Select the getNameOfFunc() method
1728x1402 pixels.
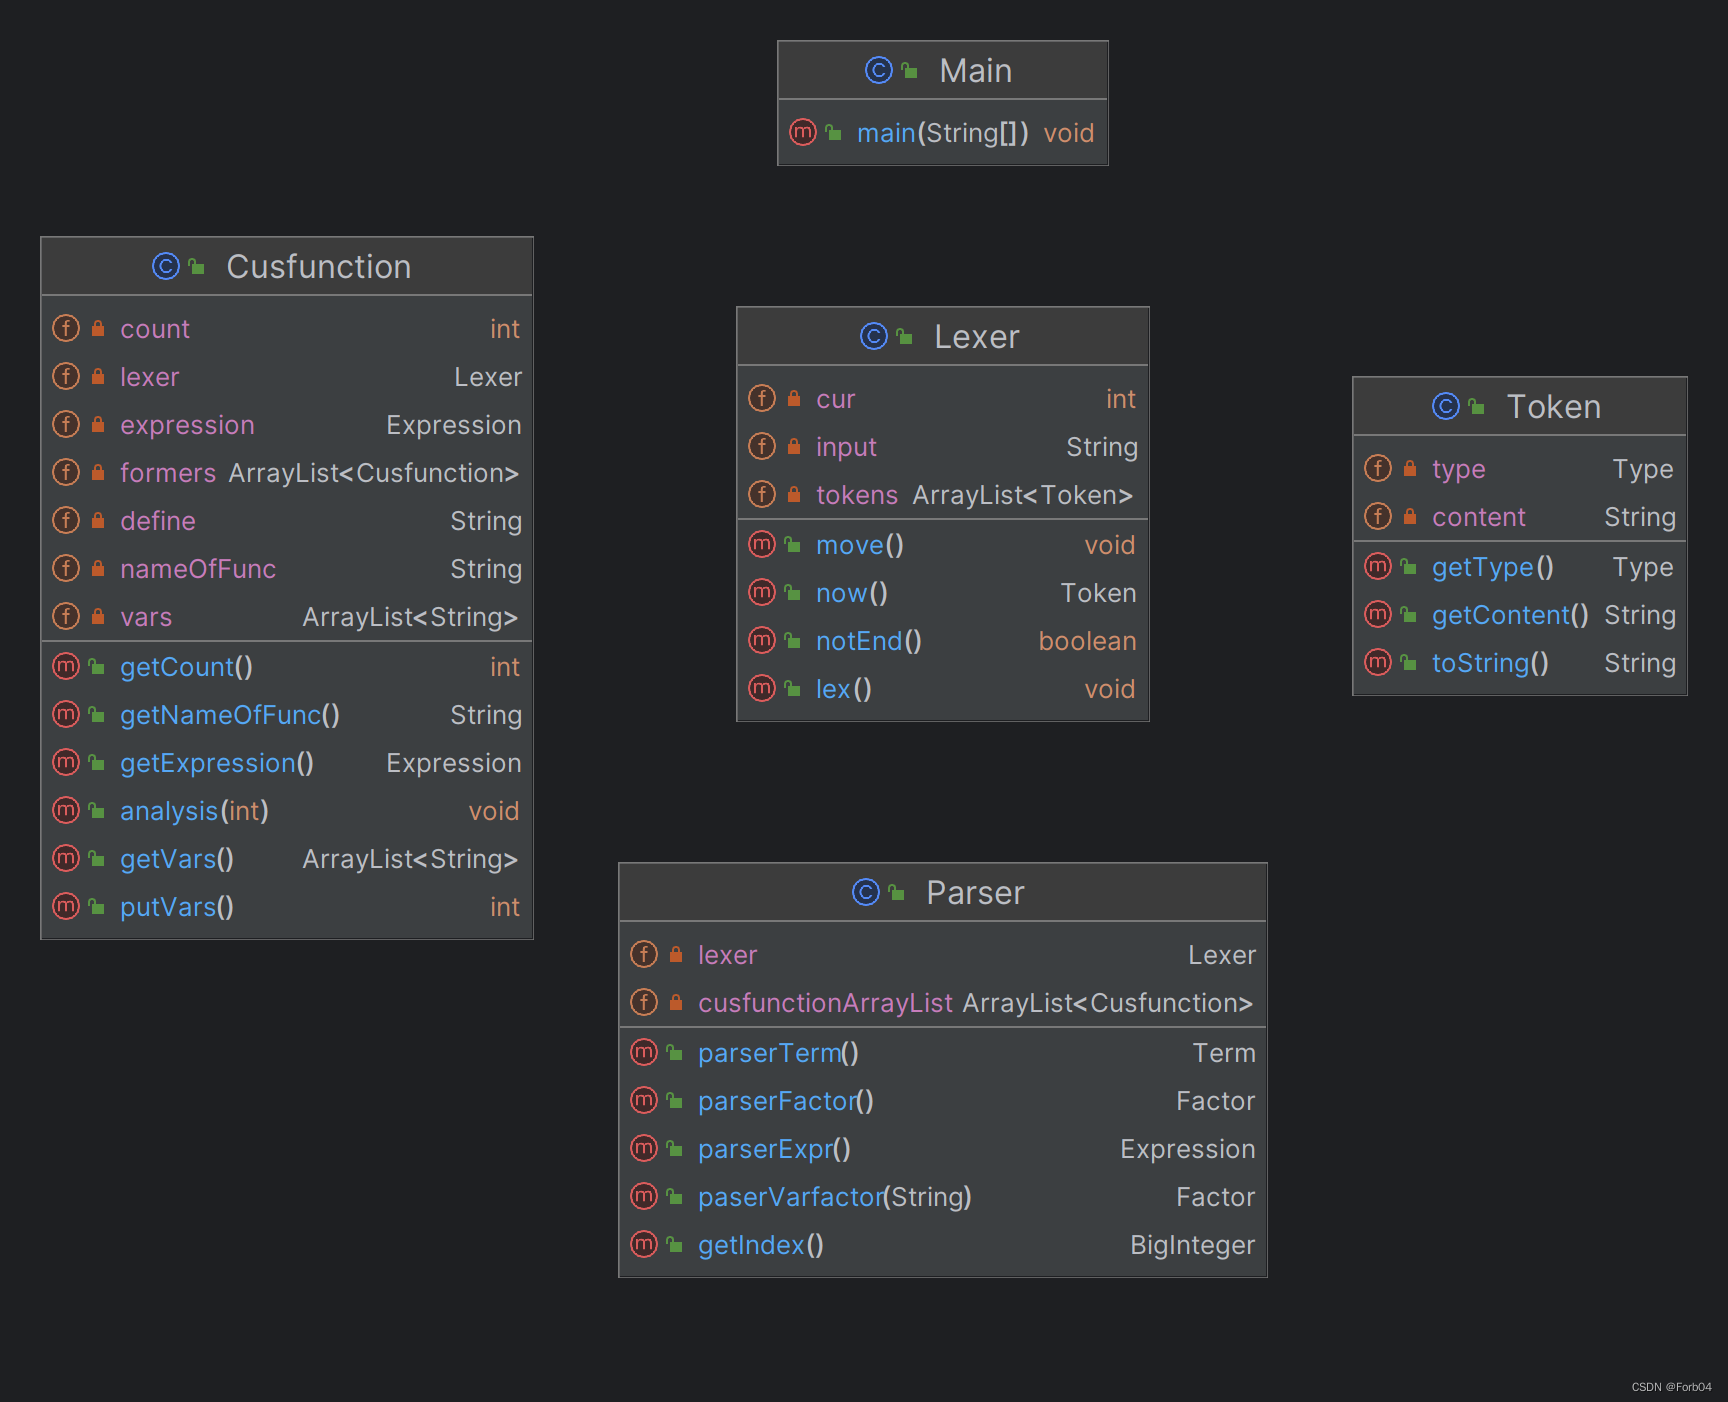tap(287, 715)
